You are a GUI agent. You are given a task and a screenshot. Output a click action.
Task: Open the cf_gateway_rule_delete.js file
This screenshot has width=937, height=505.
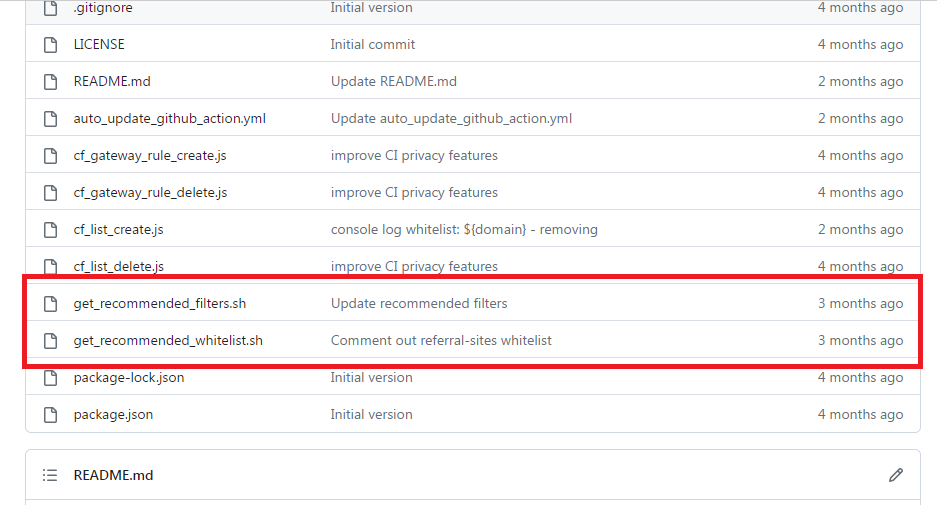tap(150, 192)
